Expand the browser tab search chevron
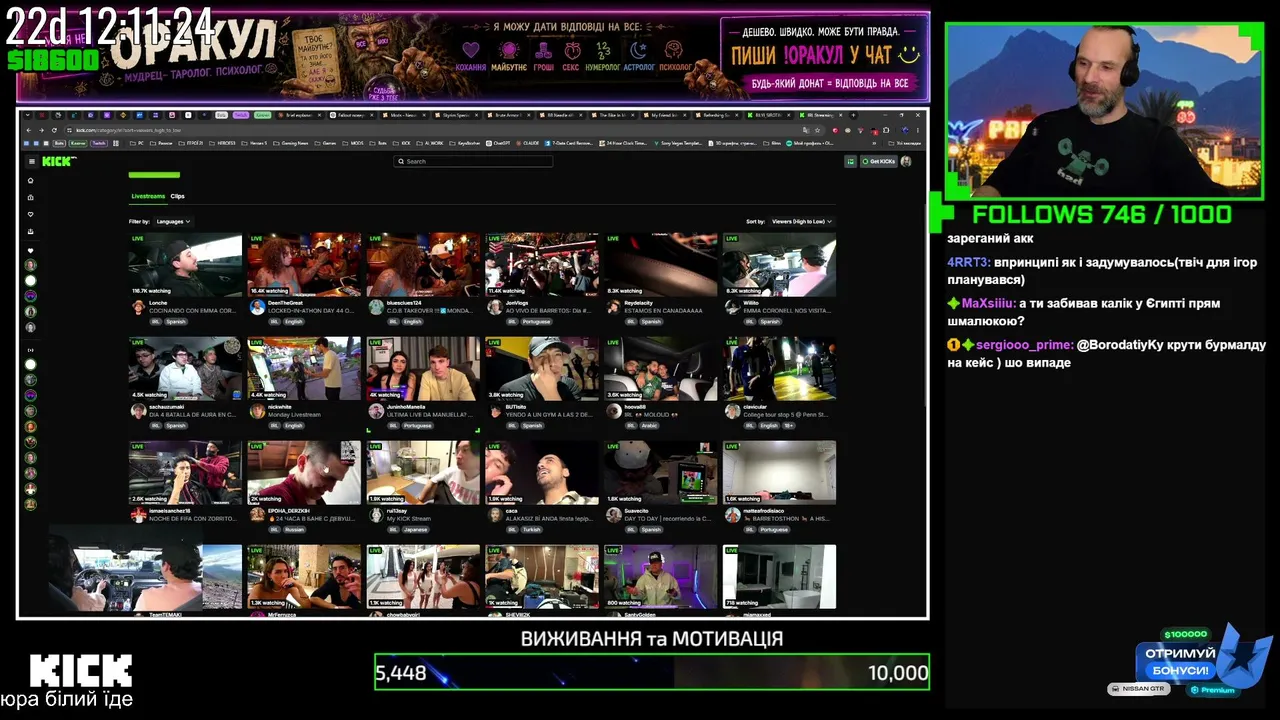The width and height of the screenshot is (1280, 720). pos(27,115)
